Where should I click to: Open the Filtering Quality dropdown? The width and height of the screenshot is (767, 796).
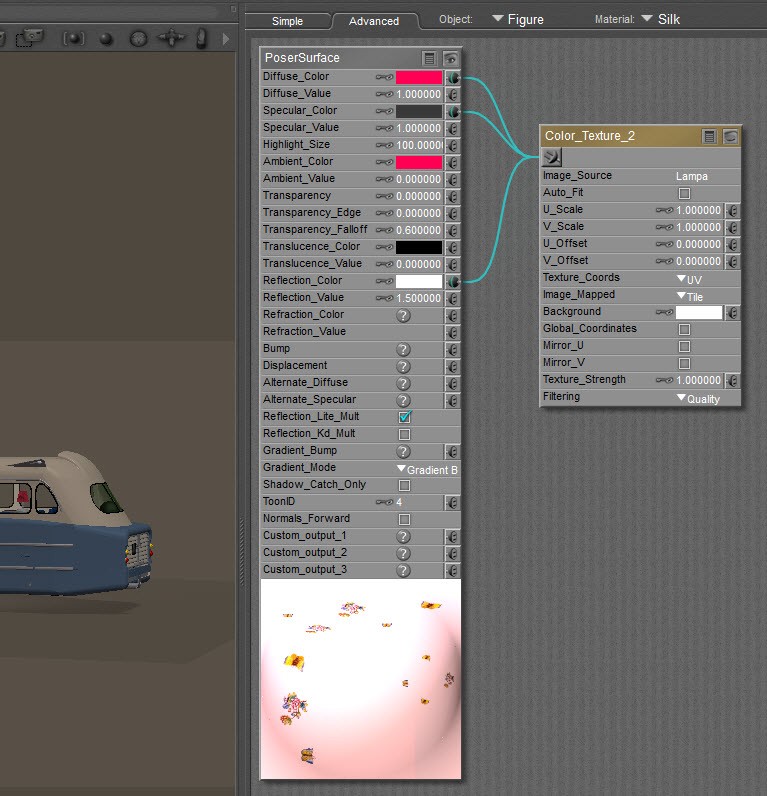[699, 399]
